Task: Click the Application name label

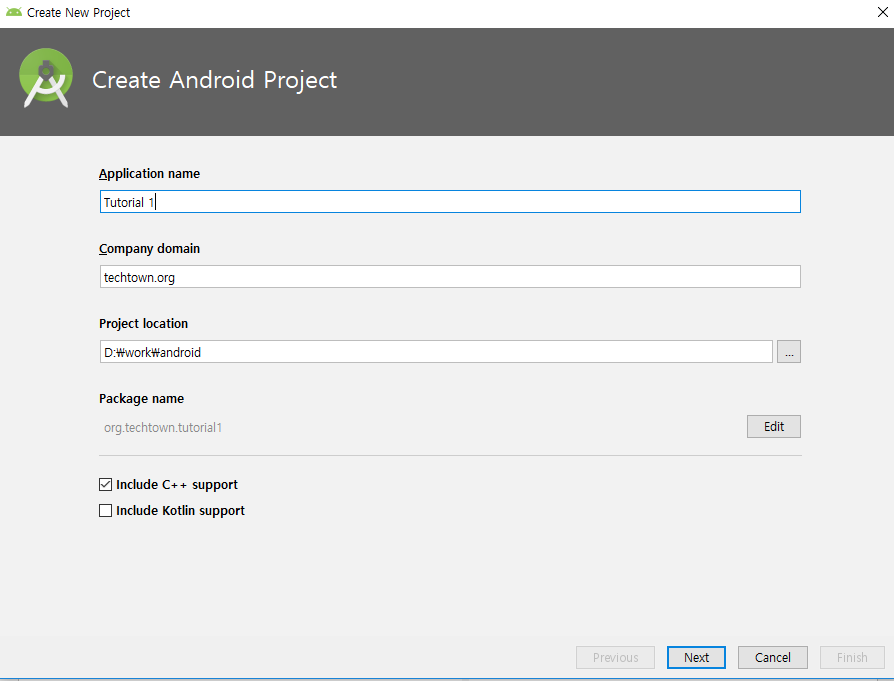Action: [149, 173]
